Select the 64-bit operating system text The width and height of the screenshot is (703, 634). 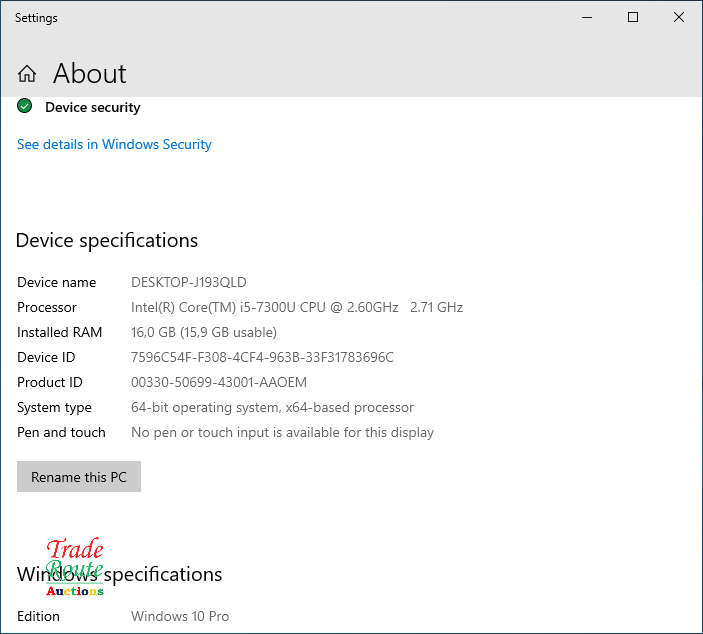(x=272, y=408)
